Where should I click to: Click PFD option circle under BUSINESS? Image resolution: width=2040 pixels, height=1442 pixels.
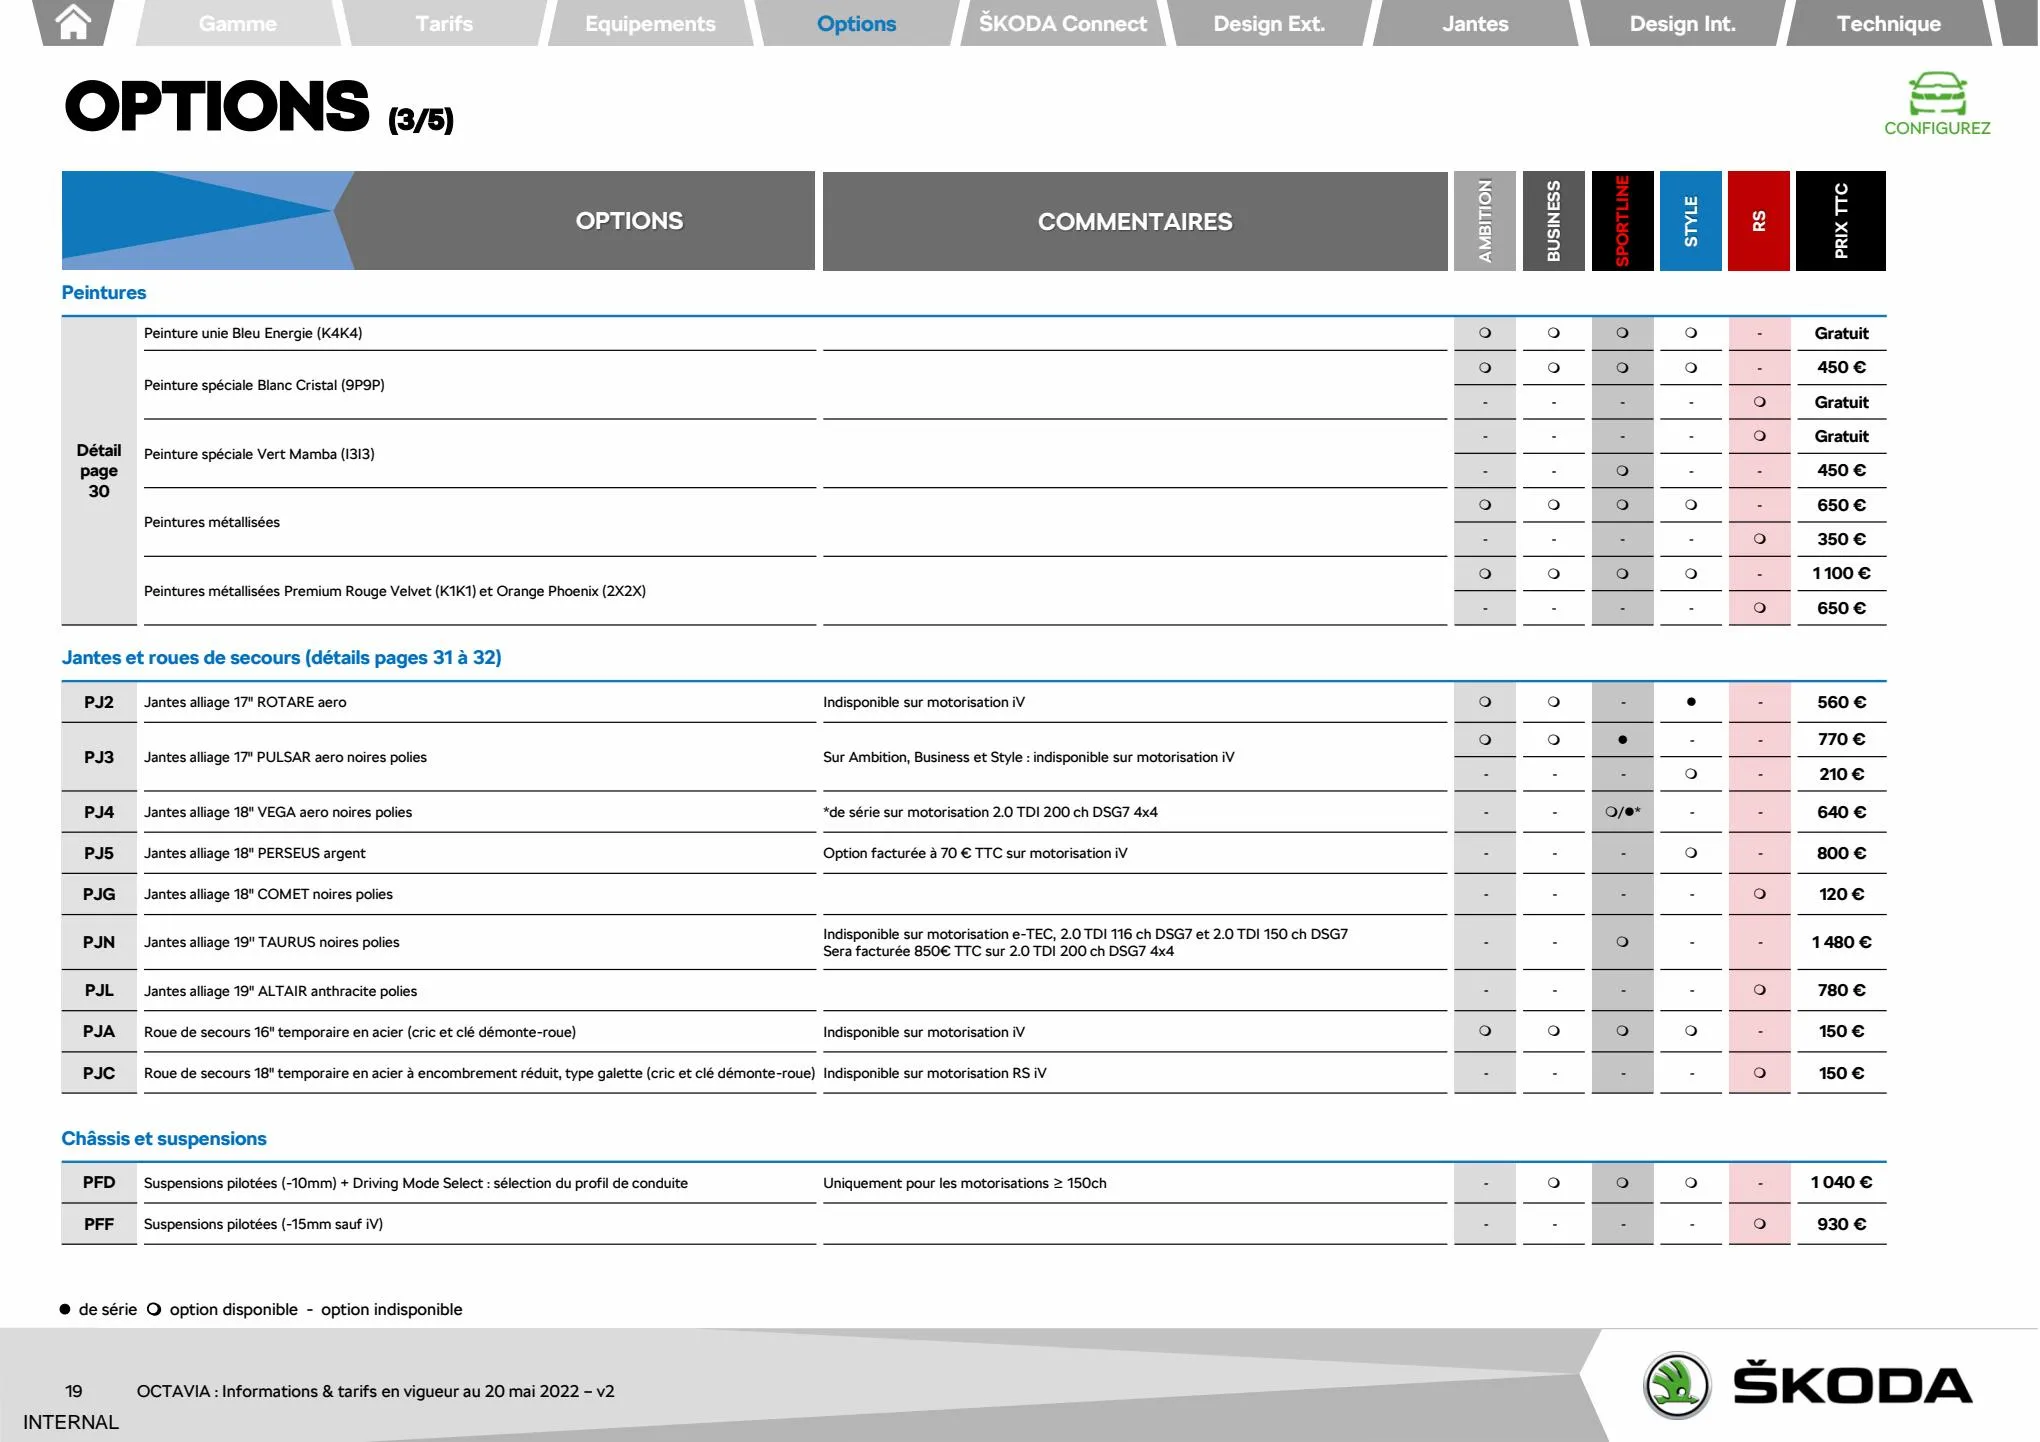click(x=1553, y=1182)
